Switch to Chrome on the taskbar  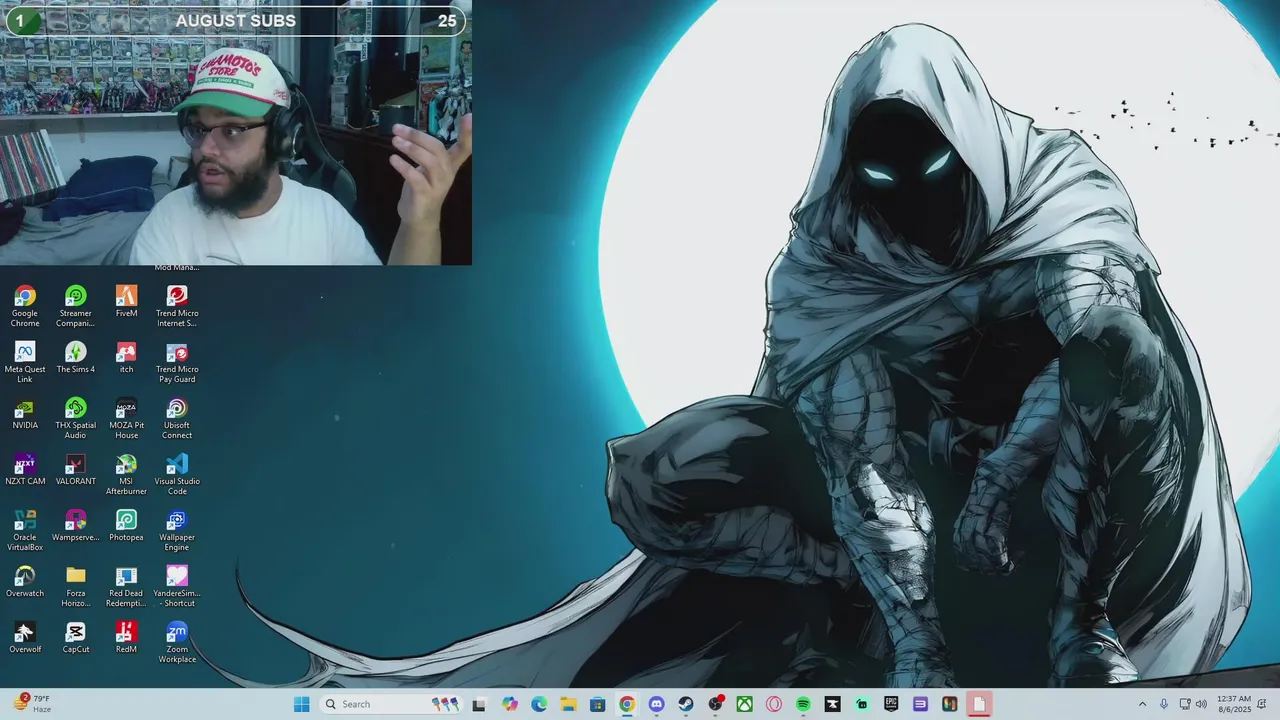point(627,704)
